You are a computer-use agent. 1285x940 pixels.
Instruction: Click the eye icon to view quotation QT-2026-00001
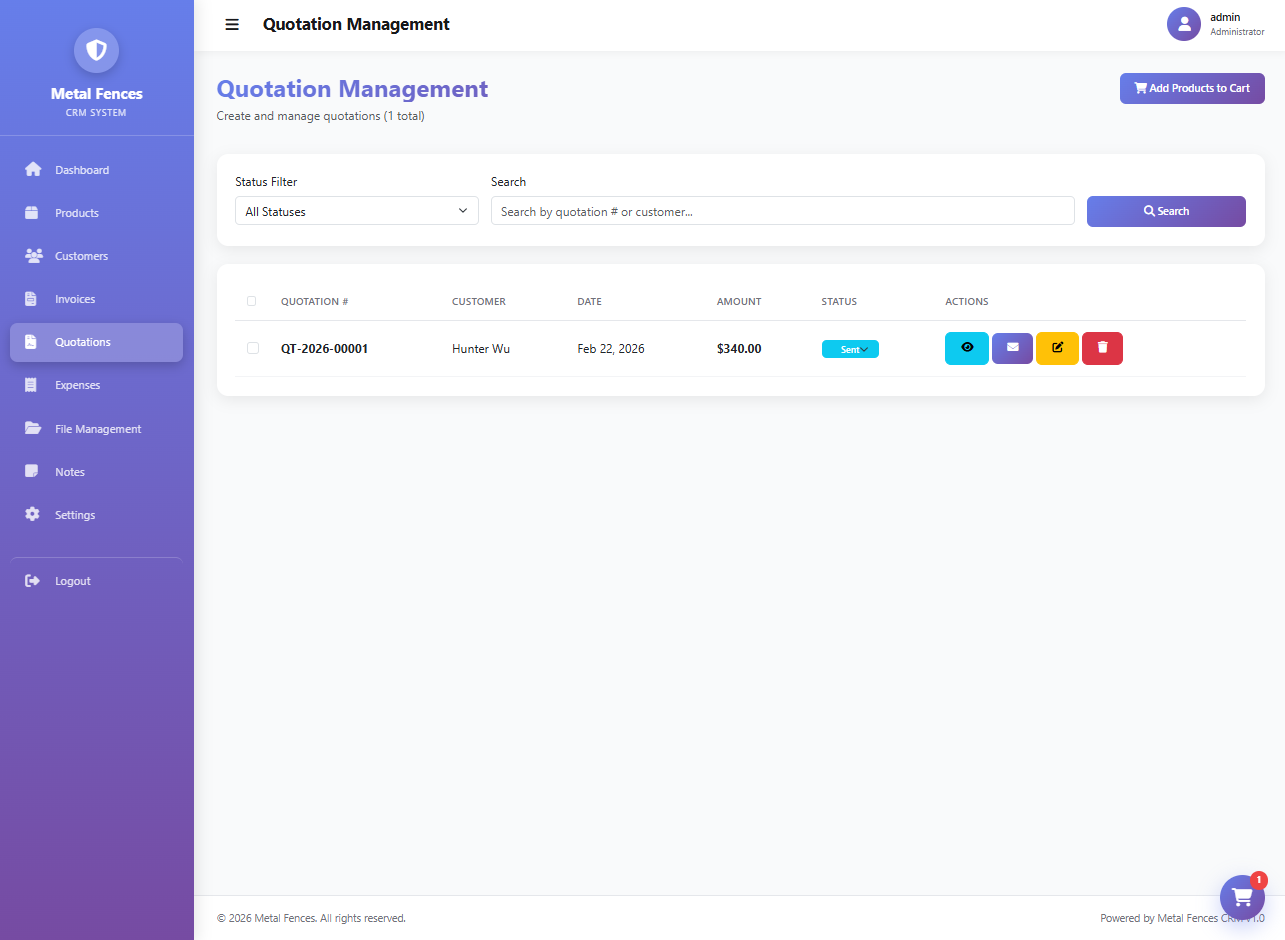click(x=966, y=348)
